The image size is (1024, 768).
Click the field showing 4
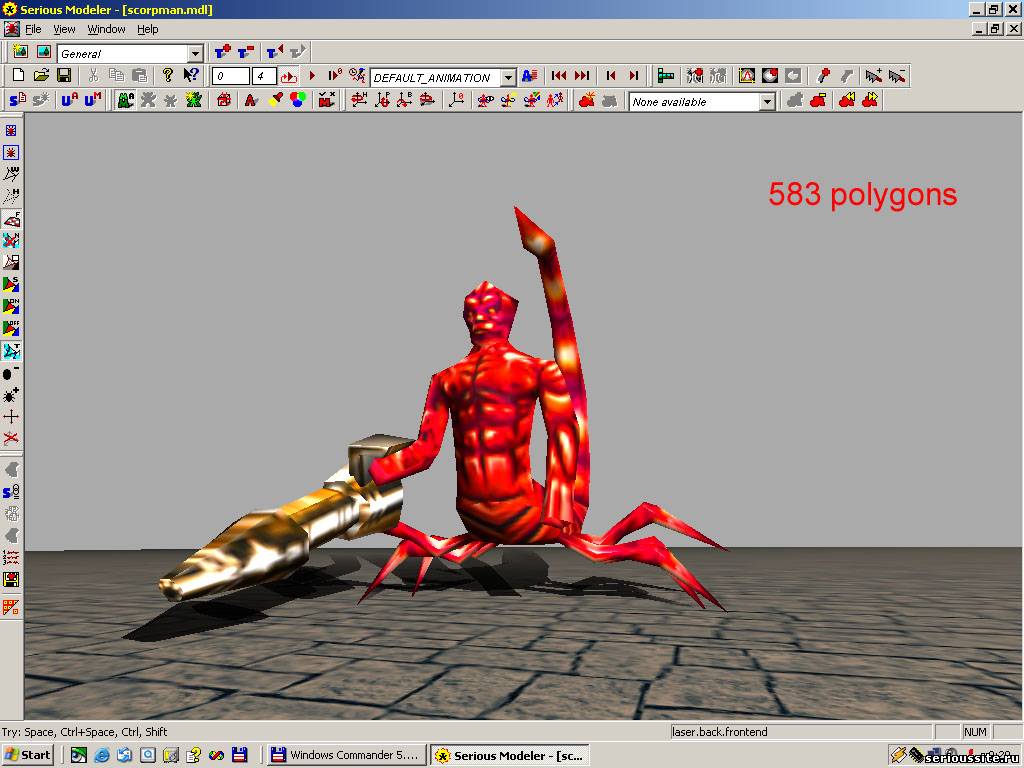point(264,76)
